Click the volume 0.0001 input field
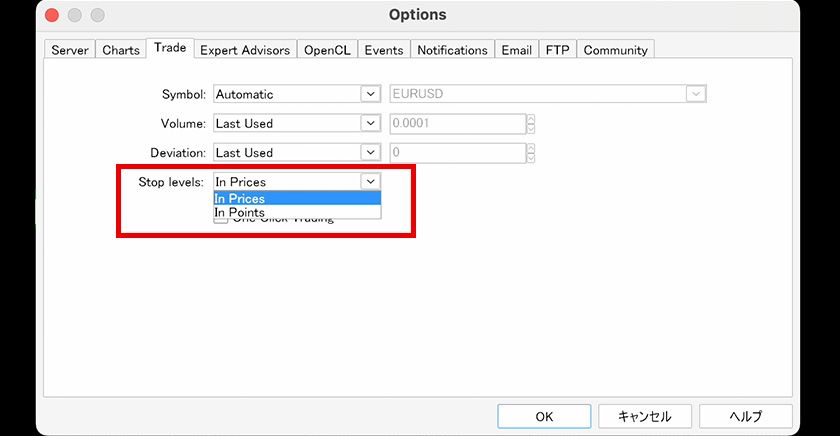 [x=456, y=123]
